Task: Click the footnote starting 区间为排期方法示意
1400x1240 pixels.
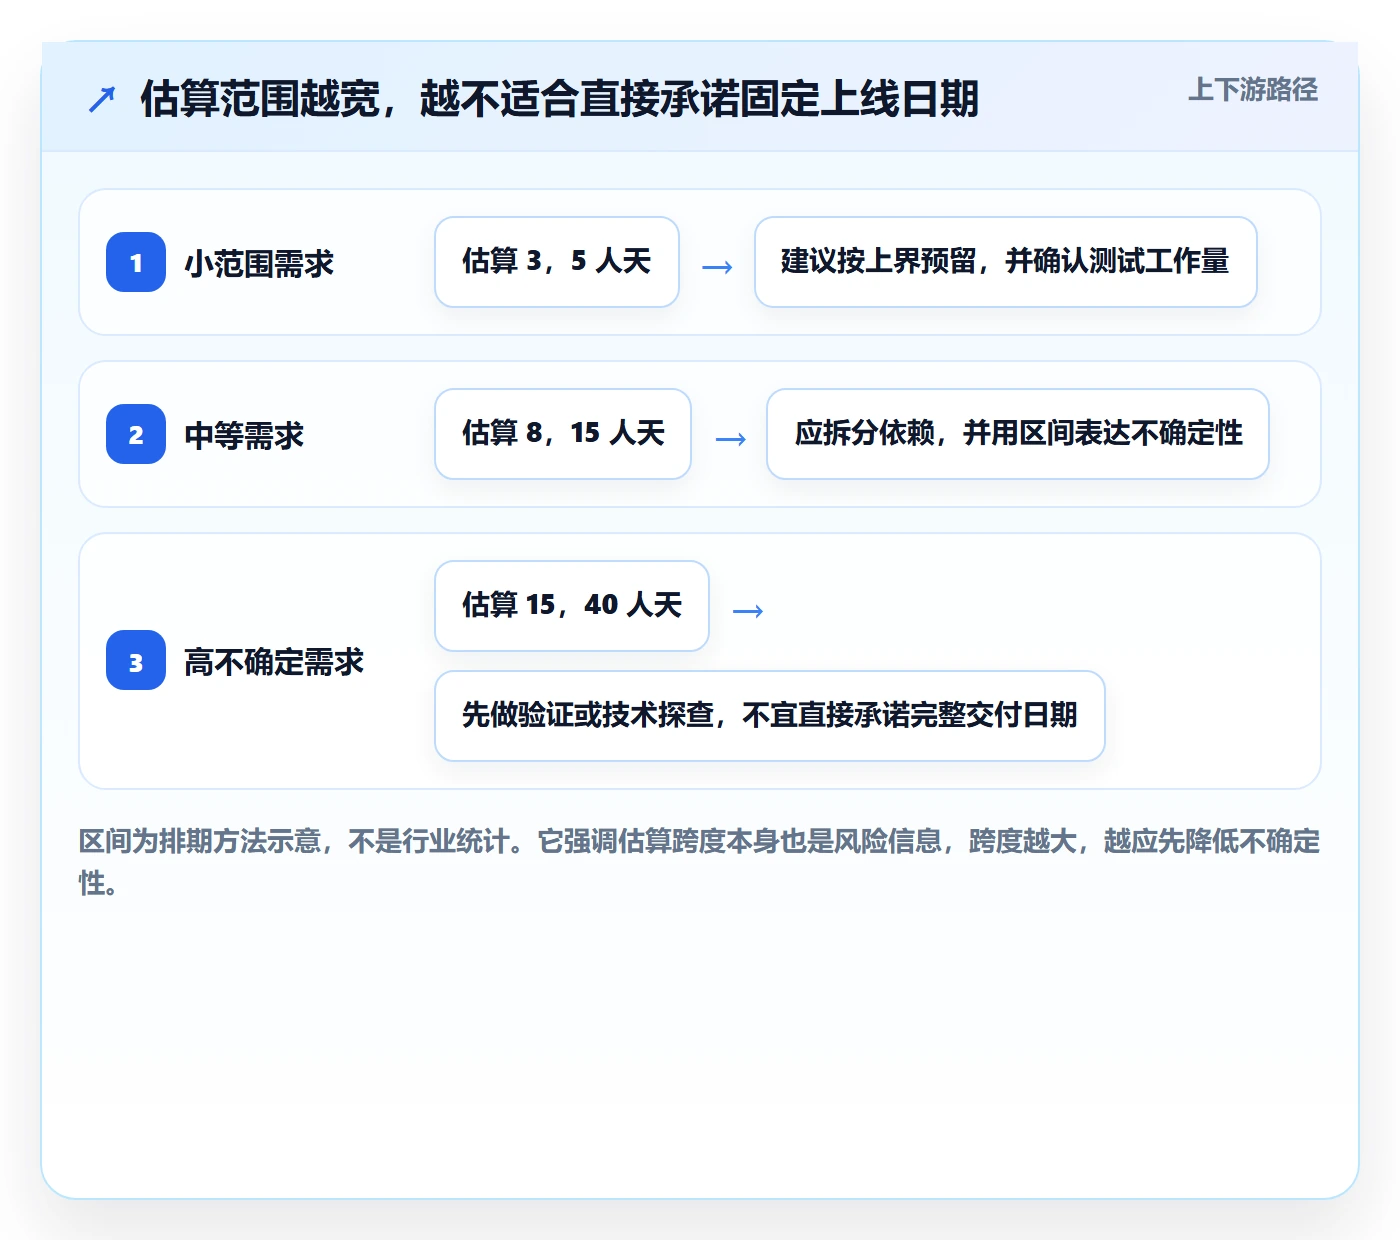Action: (700, 862)
